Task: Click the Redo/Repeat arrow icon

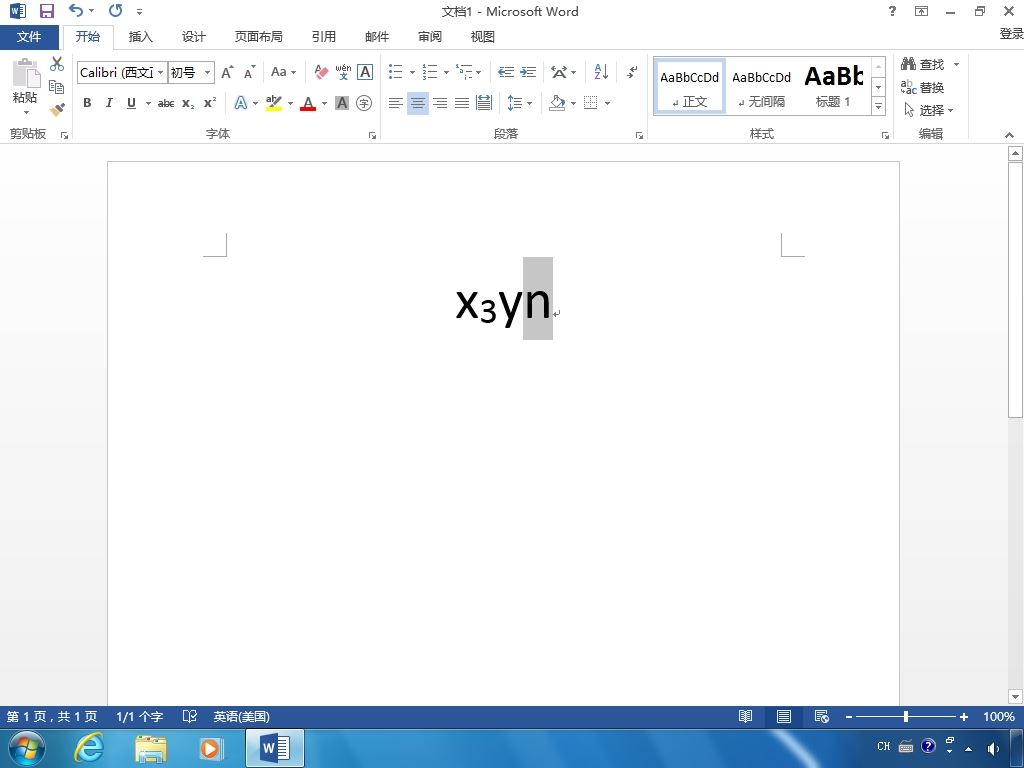Action: click(x=116, y=10)
